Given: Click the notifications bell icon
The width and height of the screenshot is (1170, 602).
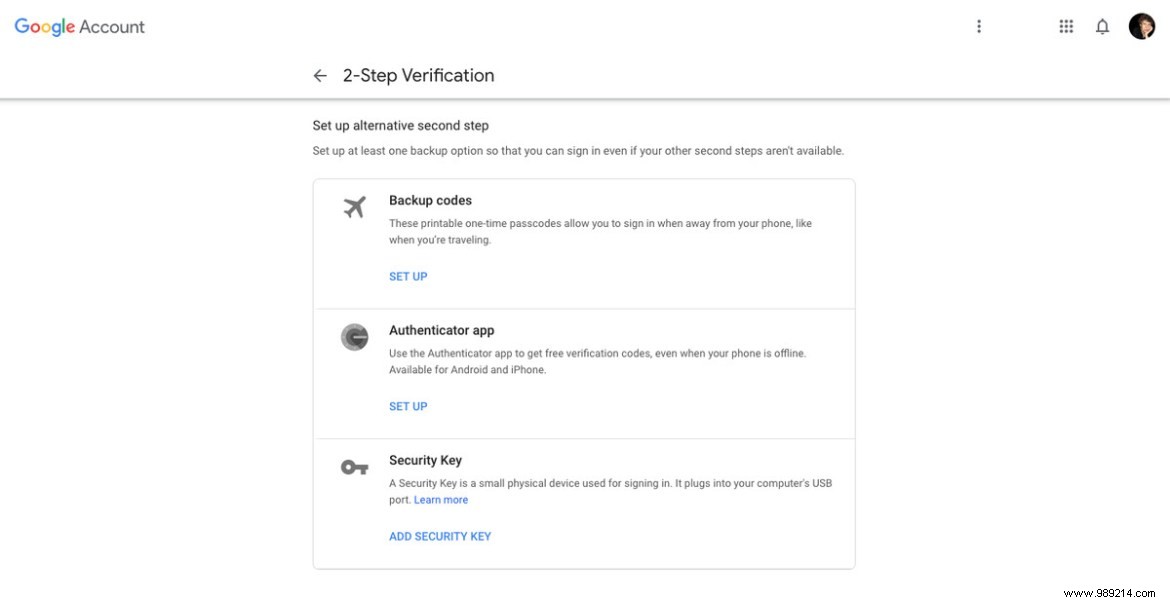Looking at the screenshot, I should pyautogui.click(x=1102, y=26).
